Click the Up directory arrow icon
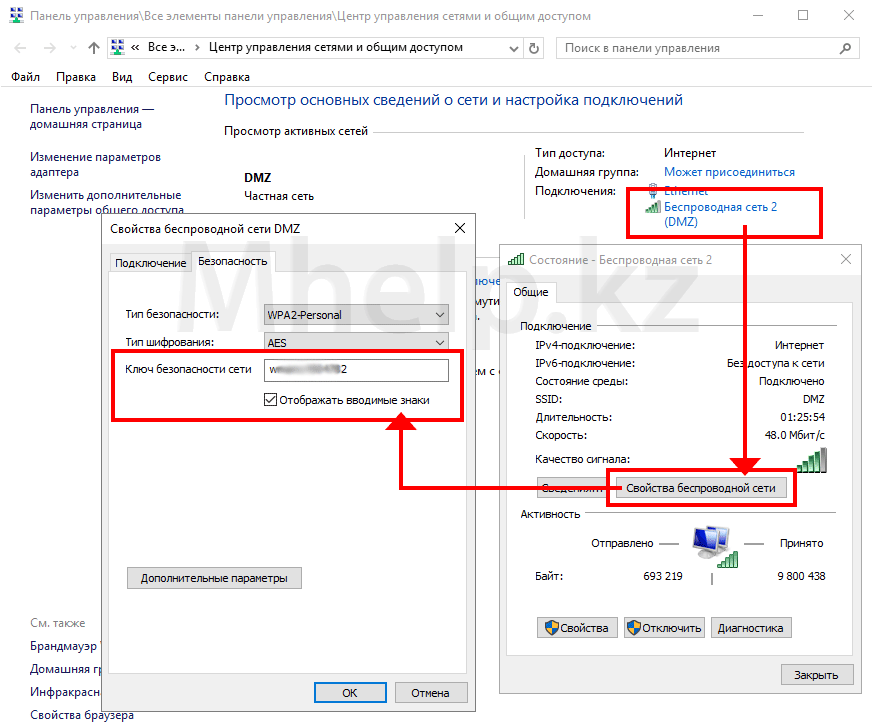 pyautogui.click(x=94, y=48)
